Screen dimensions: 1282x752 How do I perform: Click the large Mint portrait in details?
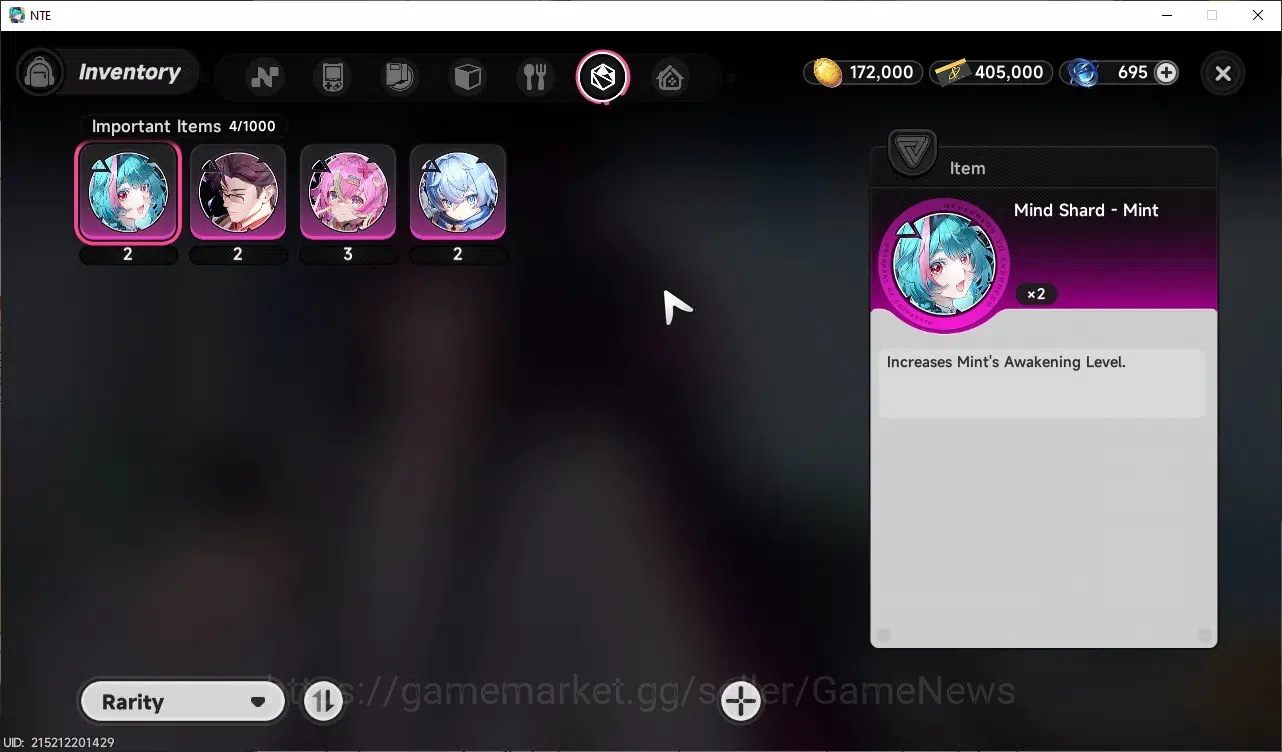pos(943,265)
